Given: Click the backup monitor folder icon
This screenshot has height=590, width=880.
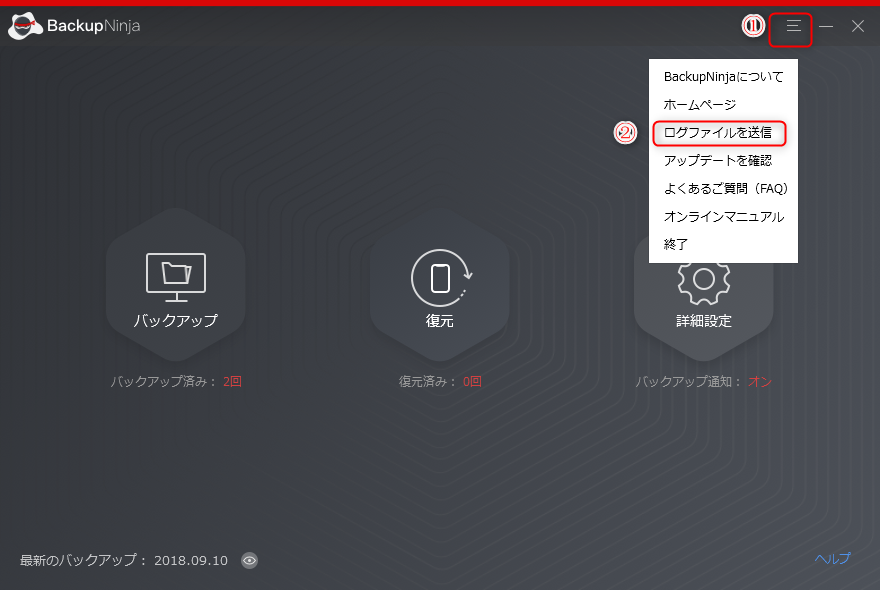Looking at the screenshot, I should click(176, 277).
